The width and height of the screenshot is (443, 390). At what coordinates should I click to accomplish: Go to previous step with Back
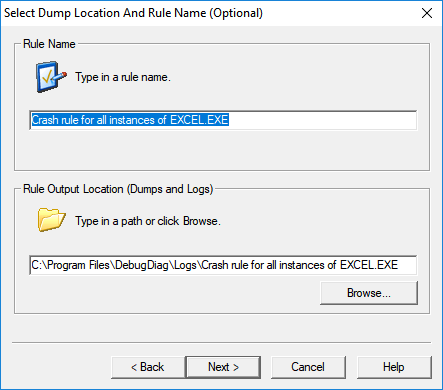coord(148,367)
